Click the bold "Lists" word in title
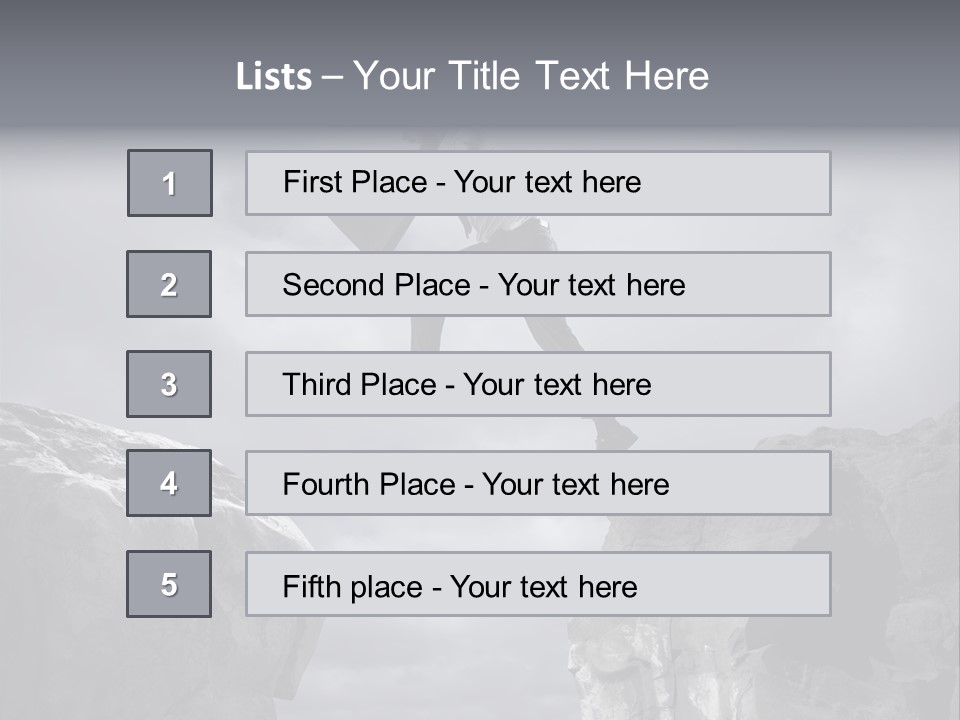The width and height of the screenshot is (960, 720). [273, 77]
